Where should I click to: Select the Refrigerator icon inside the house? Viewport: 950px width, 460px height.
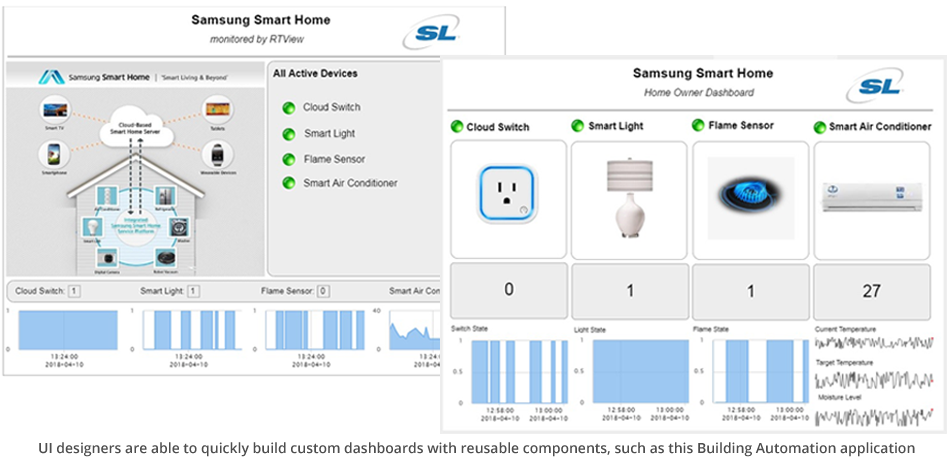pos(164,196)
